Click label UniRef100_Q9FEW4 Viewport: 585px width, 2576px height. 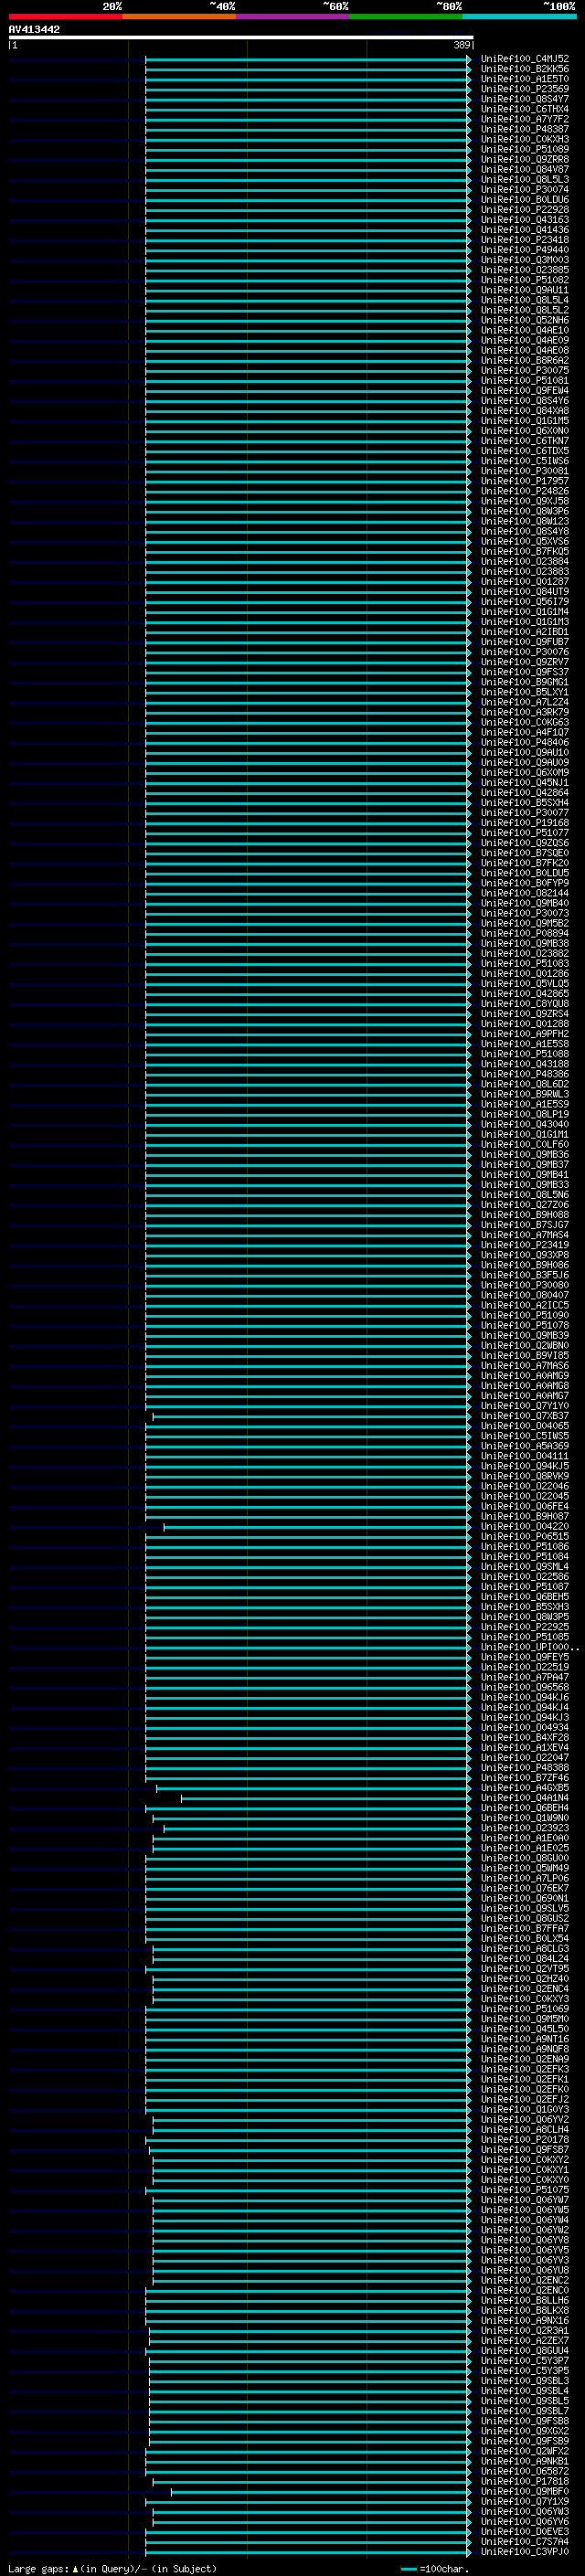[524, 391]
